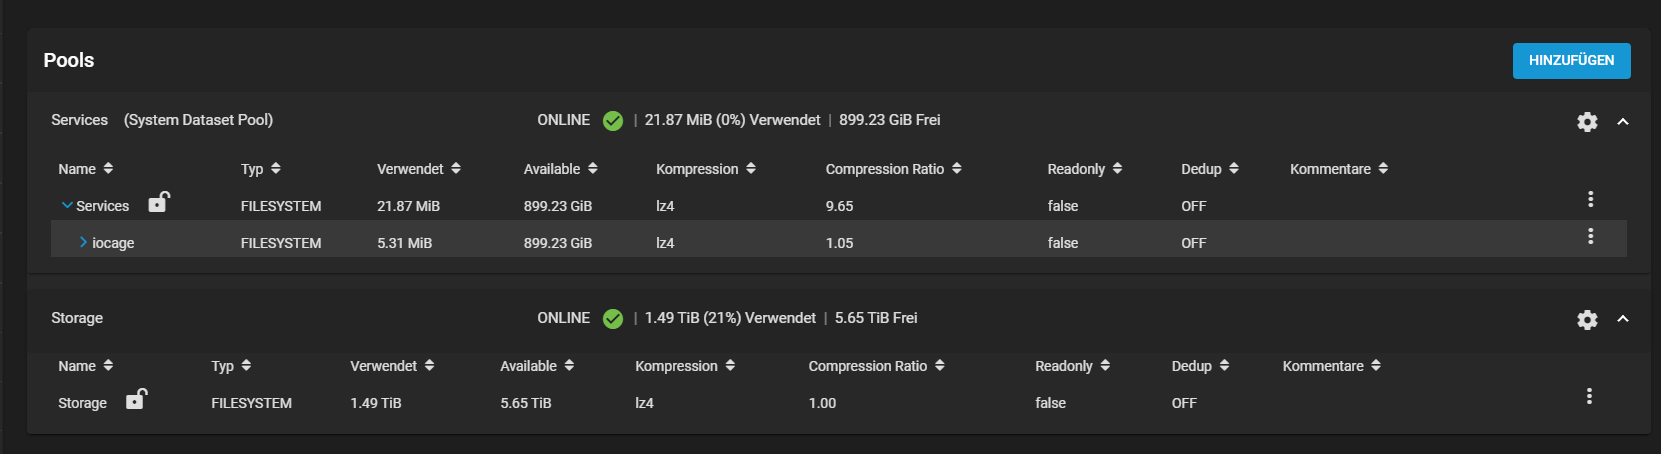Click the HINZUFÜGEN button
The width and height of the screenshot is (1661, 454).
point(1571,60)
